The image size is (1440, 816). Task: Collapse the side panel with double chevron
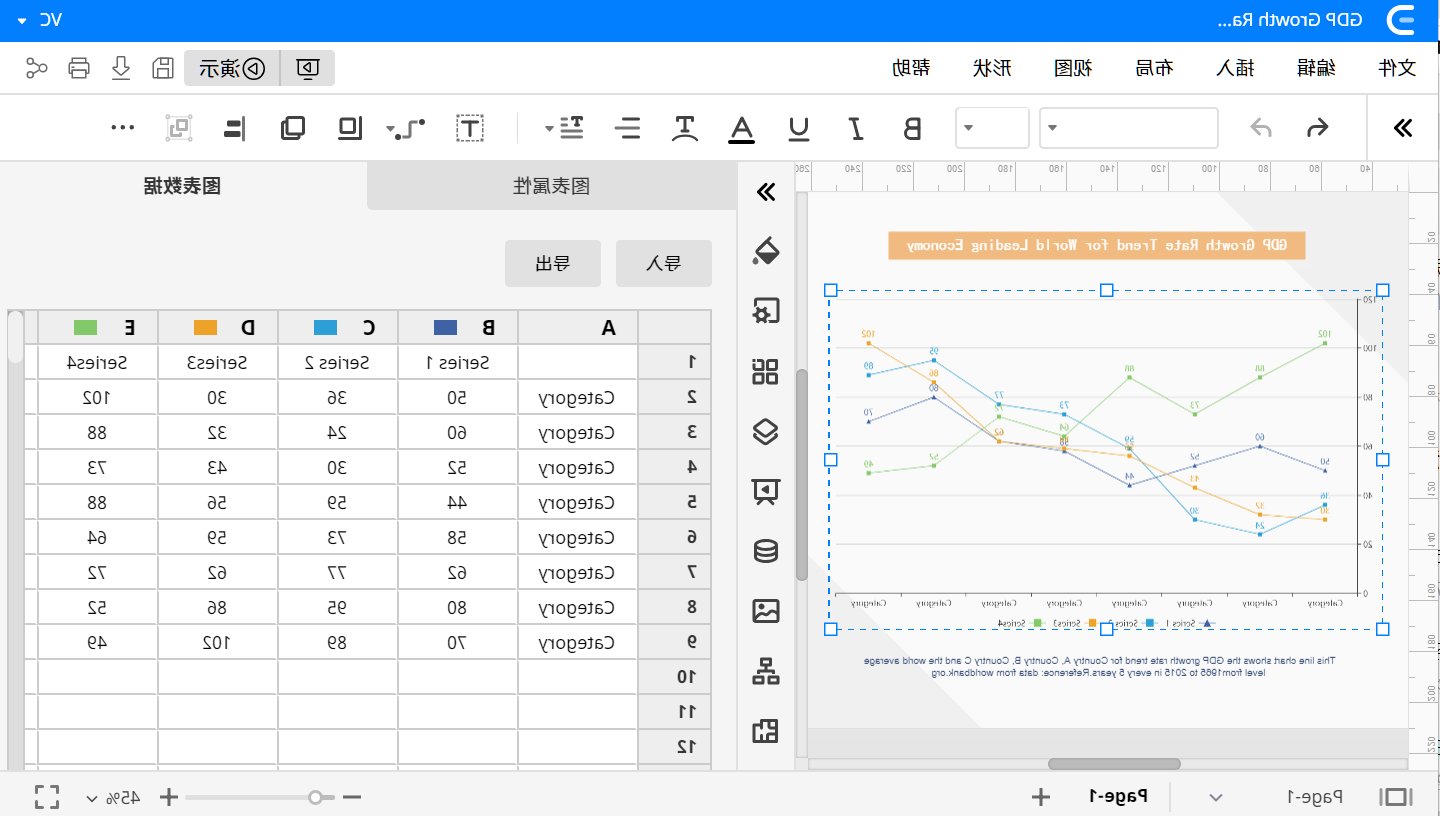click(x=766, y=192)
